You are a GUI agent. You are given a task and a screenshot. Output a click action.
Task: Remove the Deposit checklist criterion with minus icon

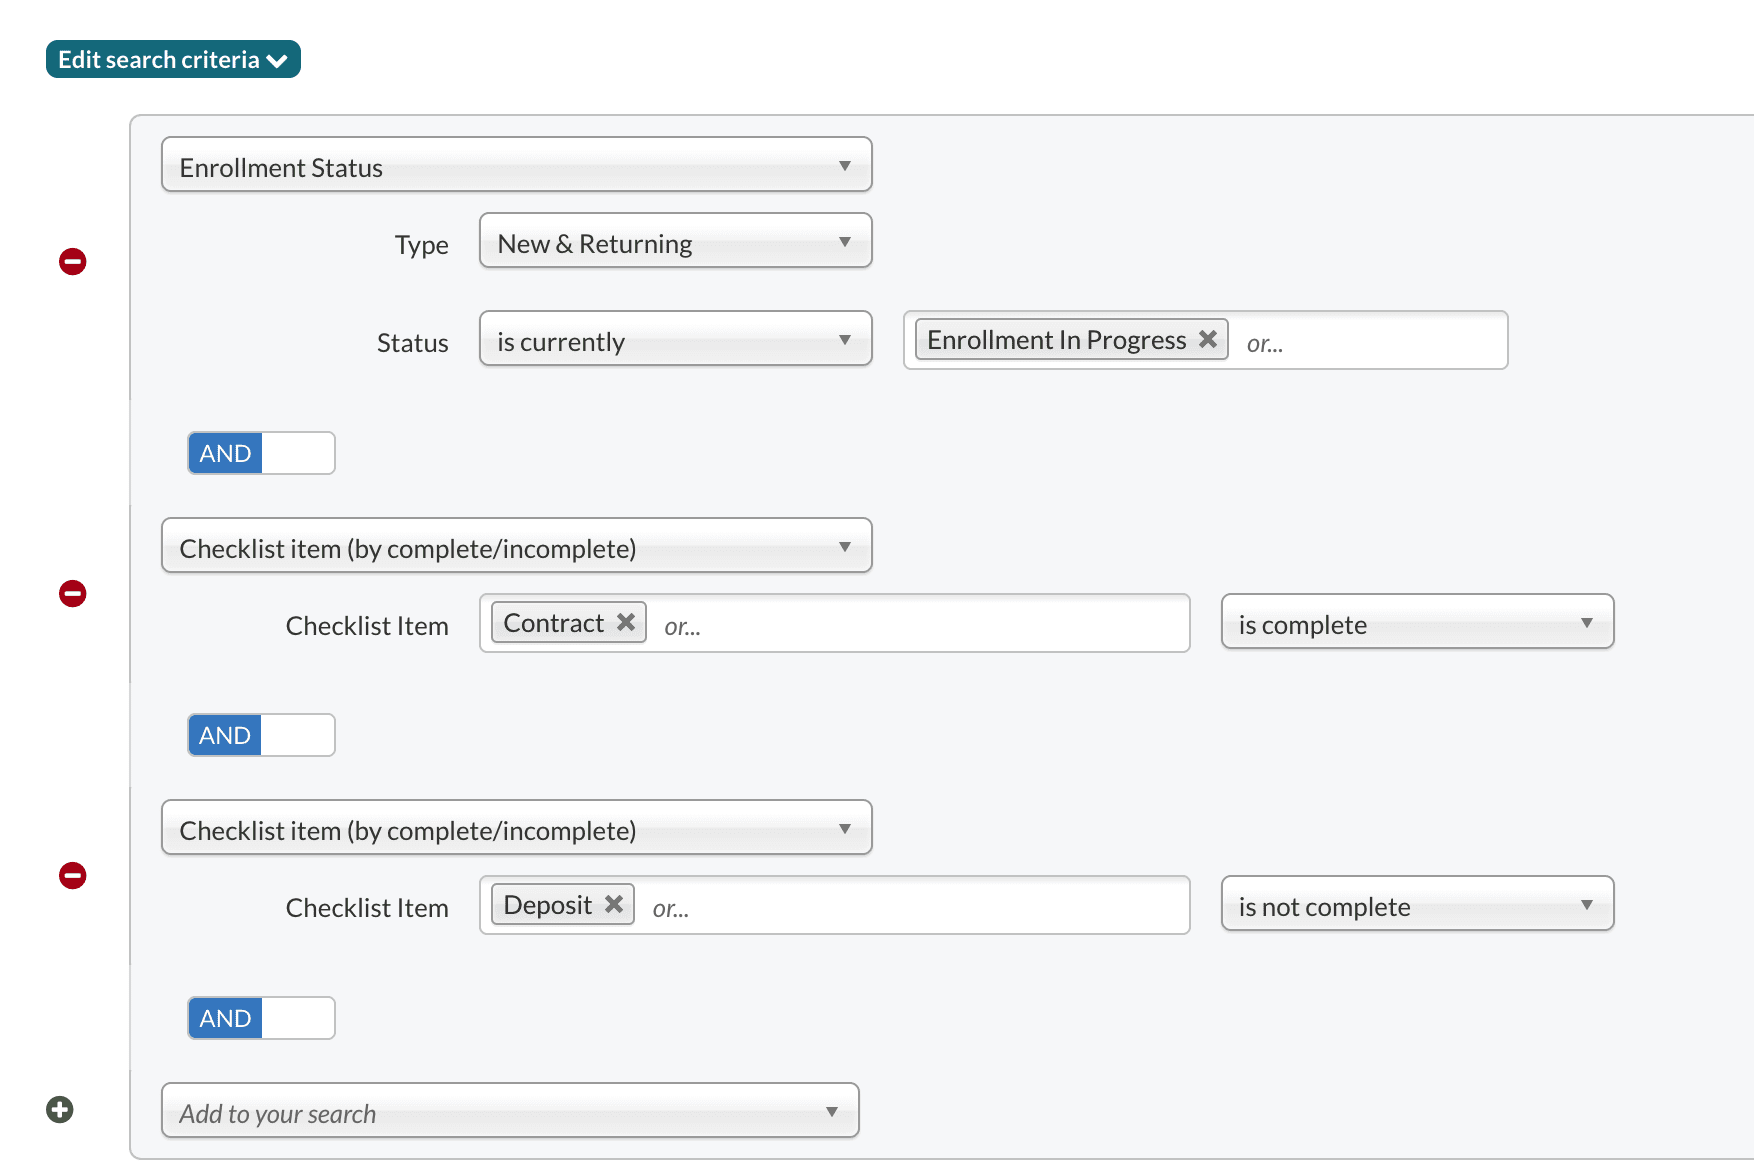pos(72,876)
